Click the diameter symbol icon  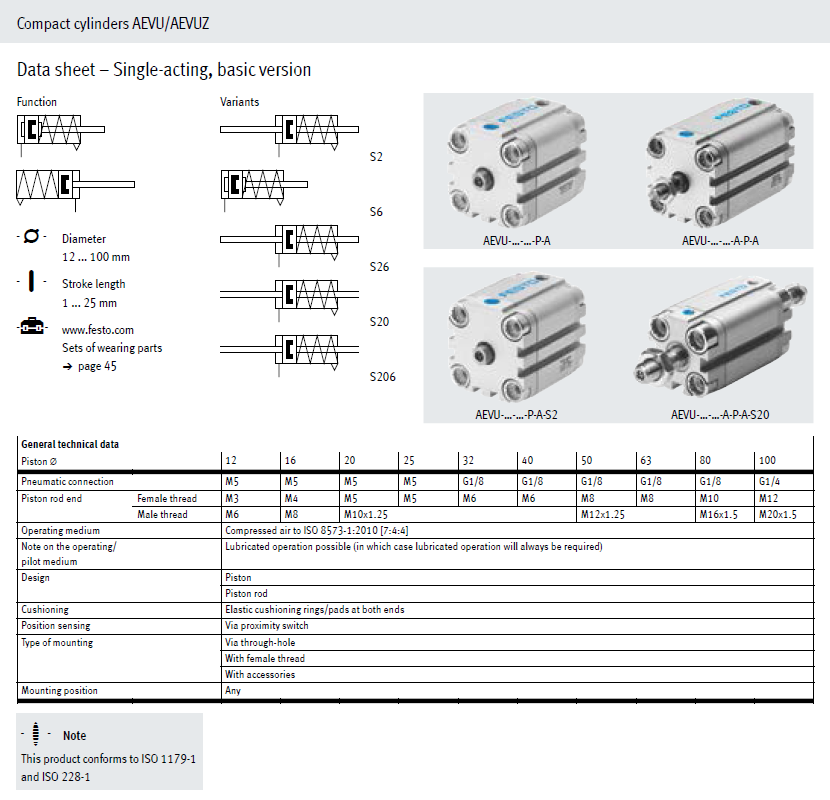point(32,236)
